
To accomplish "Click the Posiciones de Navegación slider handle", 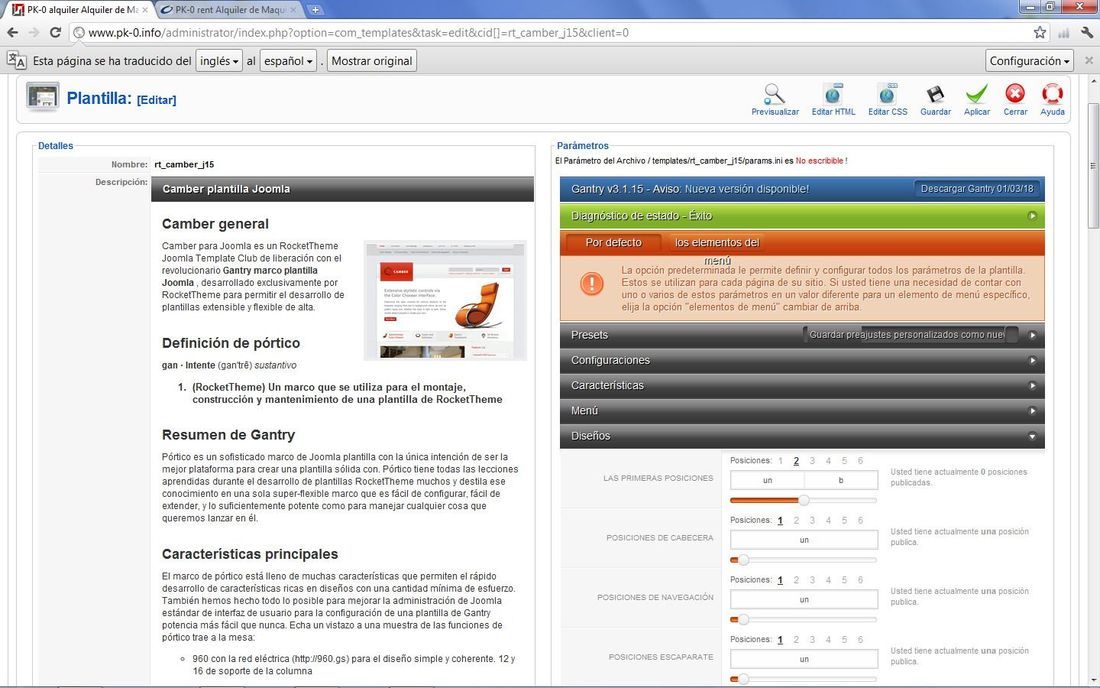I will point(743,619).
